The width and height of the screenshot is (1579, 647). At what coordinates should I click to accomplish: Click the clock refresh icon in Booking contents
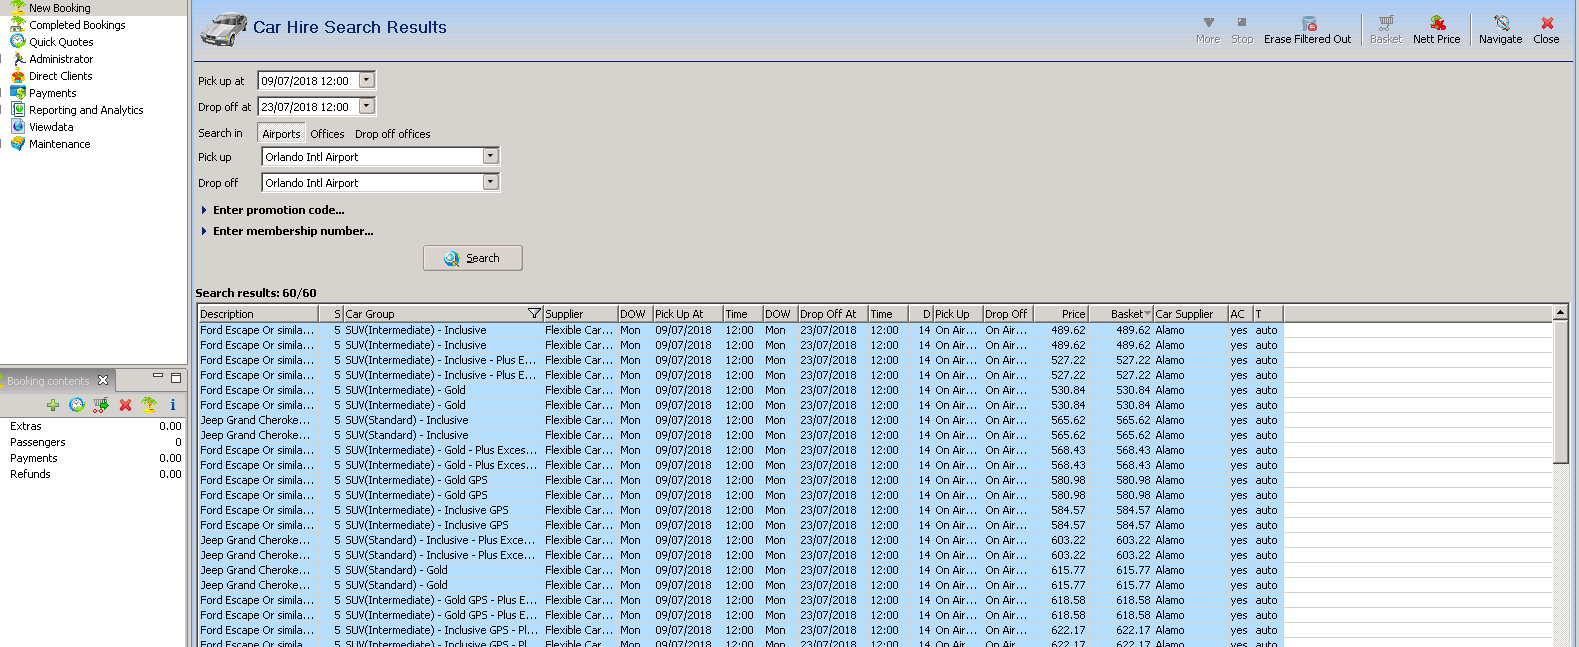click(x=77, y=405)
